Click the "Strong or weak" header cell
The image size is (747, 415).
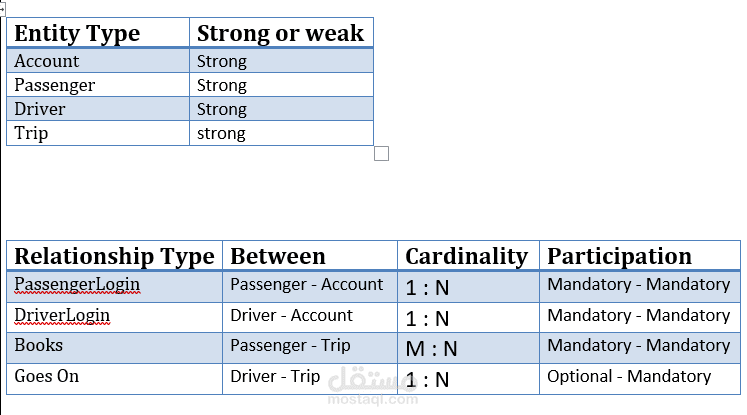pos(280,33)
